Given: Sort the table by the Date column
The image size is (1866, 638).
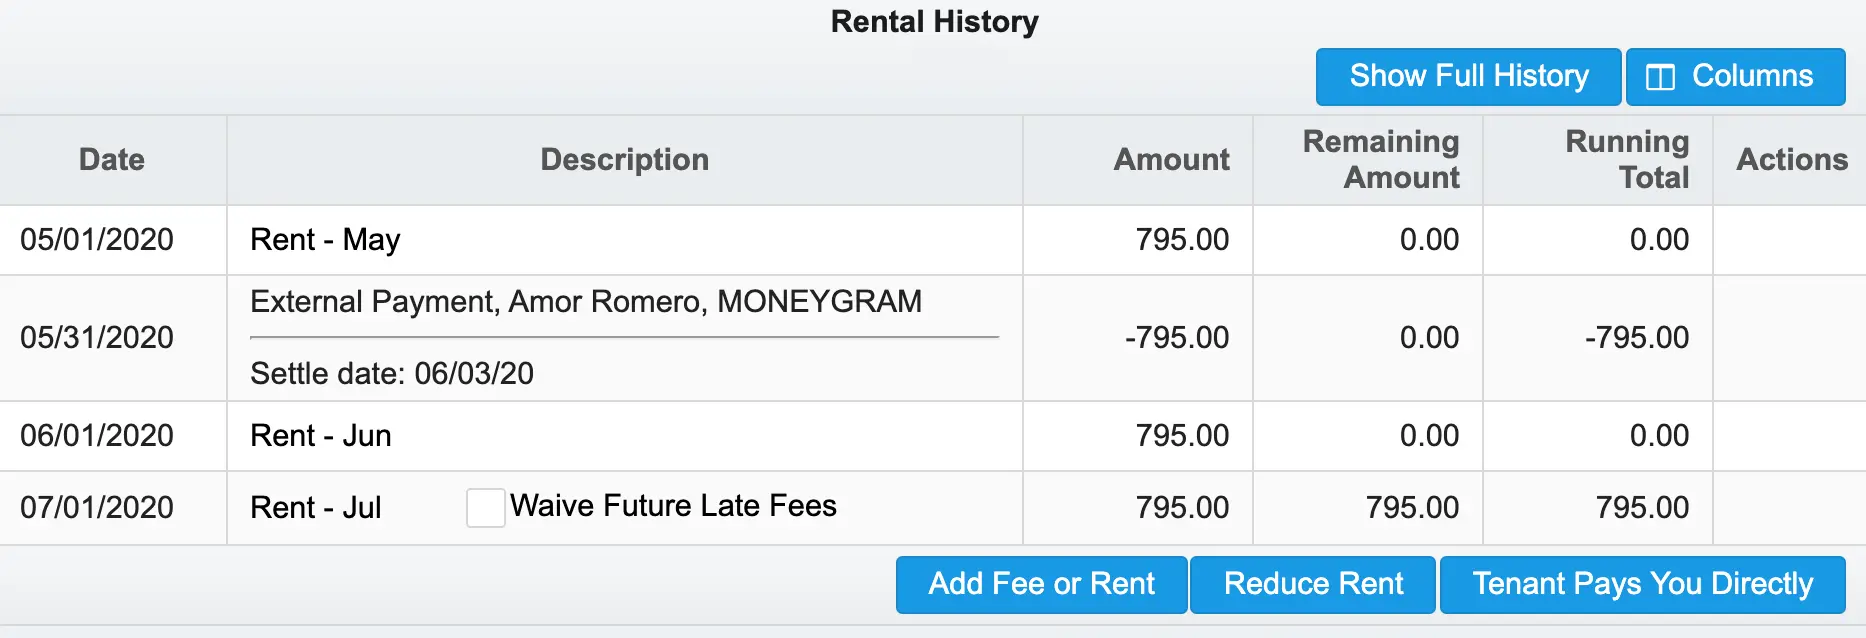Looking at the screenshot, I should click(111, 159).
